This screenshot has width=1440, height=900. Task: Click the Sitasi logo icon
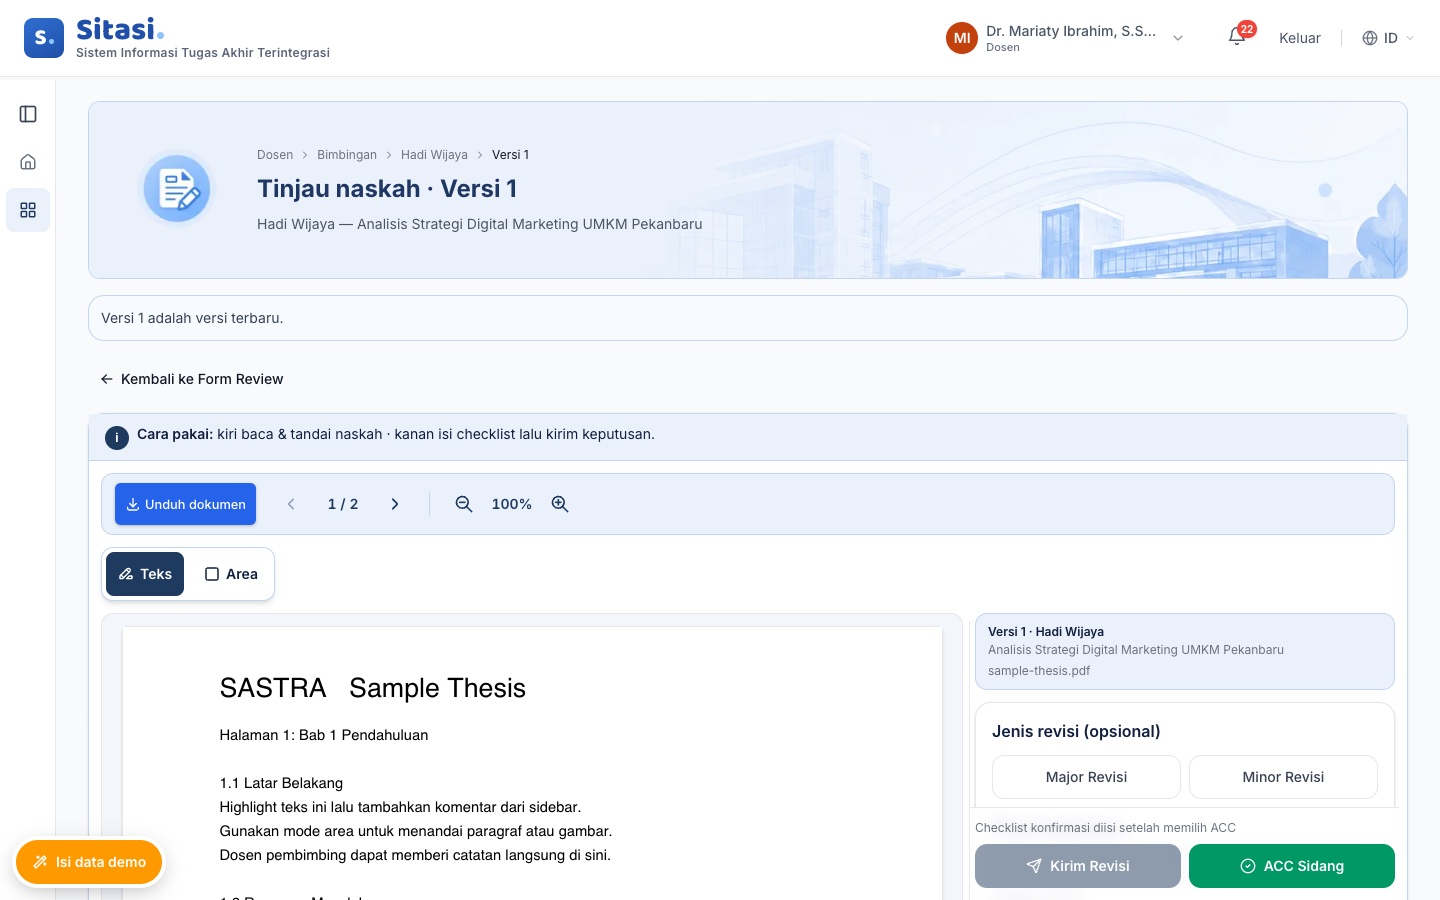click(44, 38)
